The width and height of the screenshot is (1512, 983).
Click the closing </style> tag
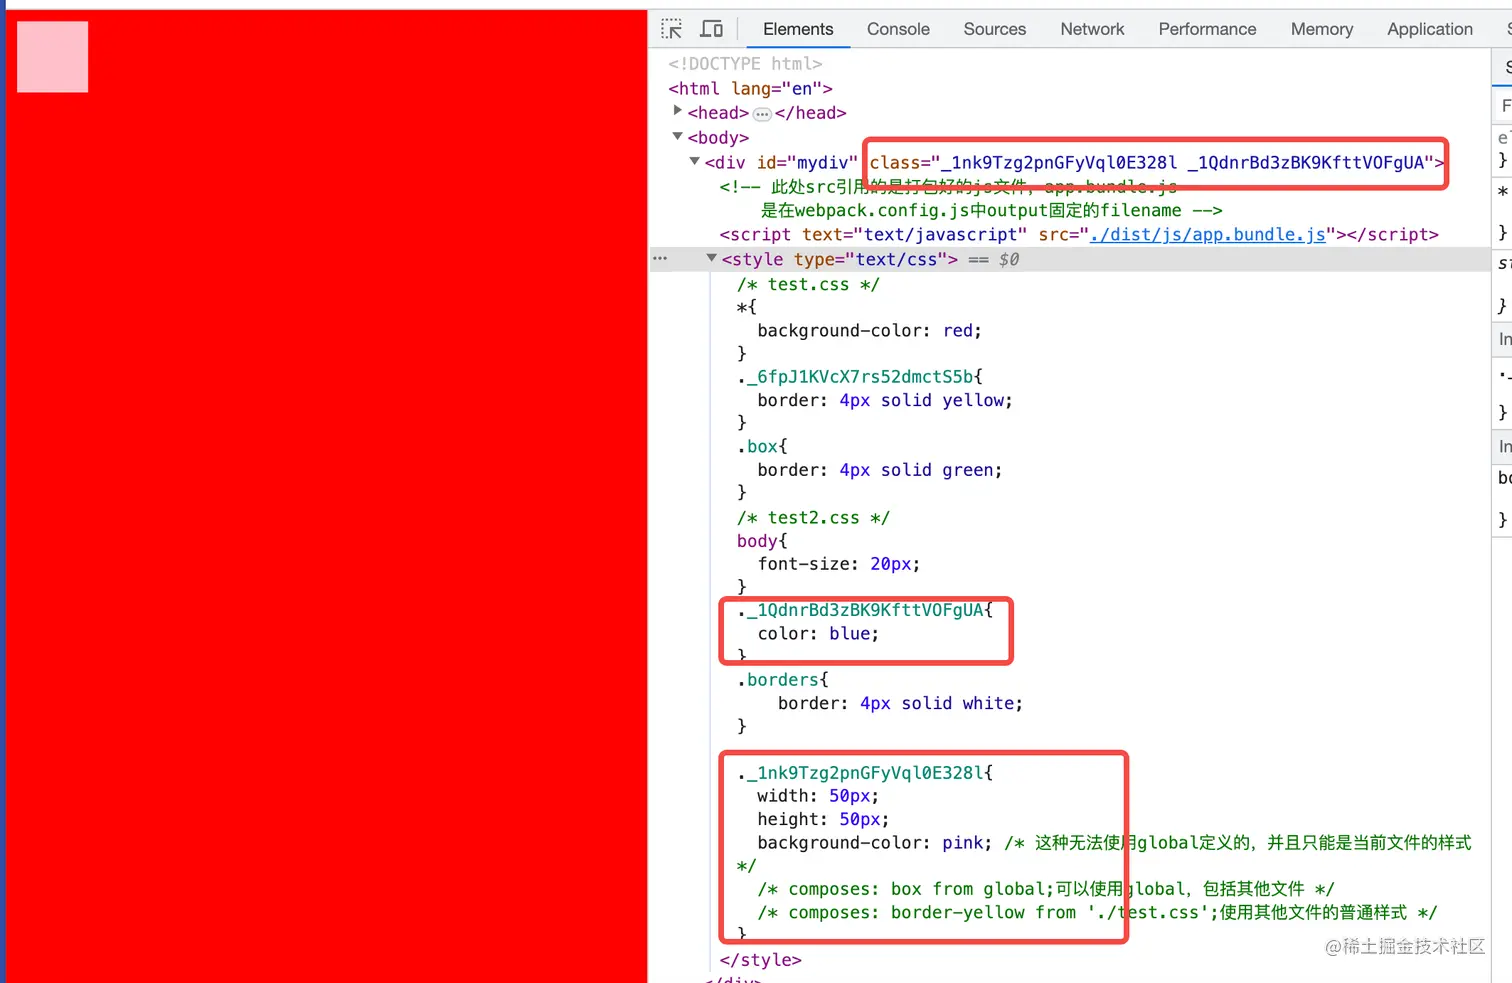[760, 959]
